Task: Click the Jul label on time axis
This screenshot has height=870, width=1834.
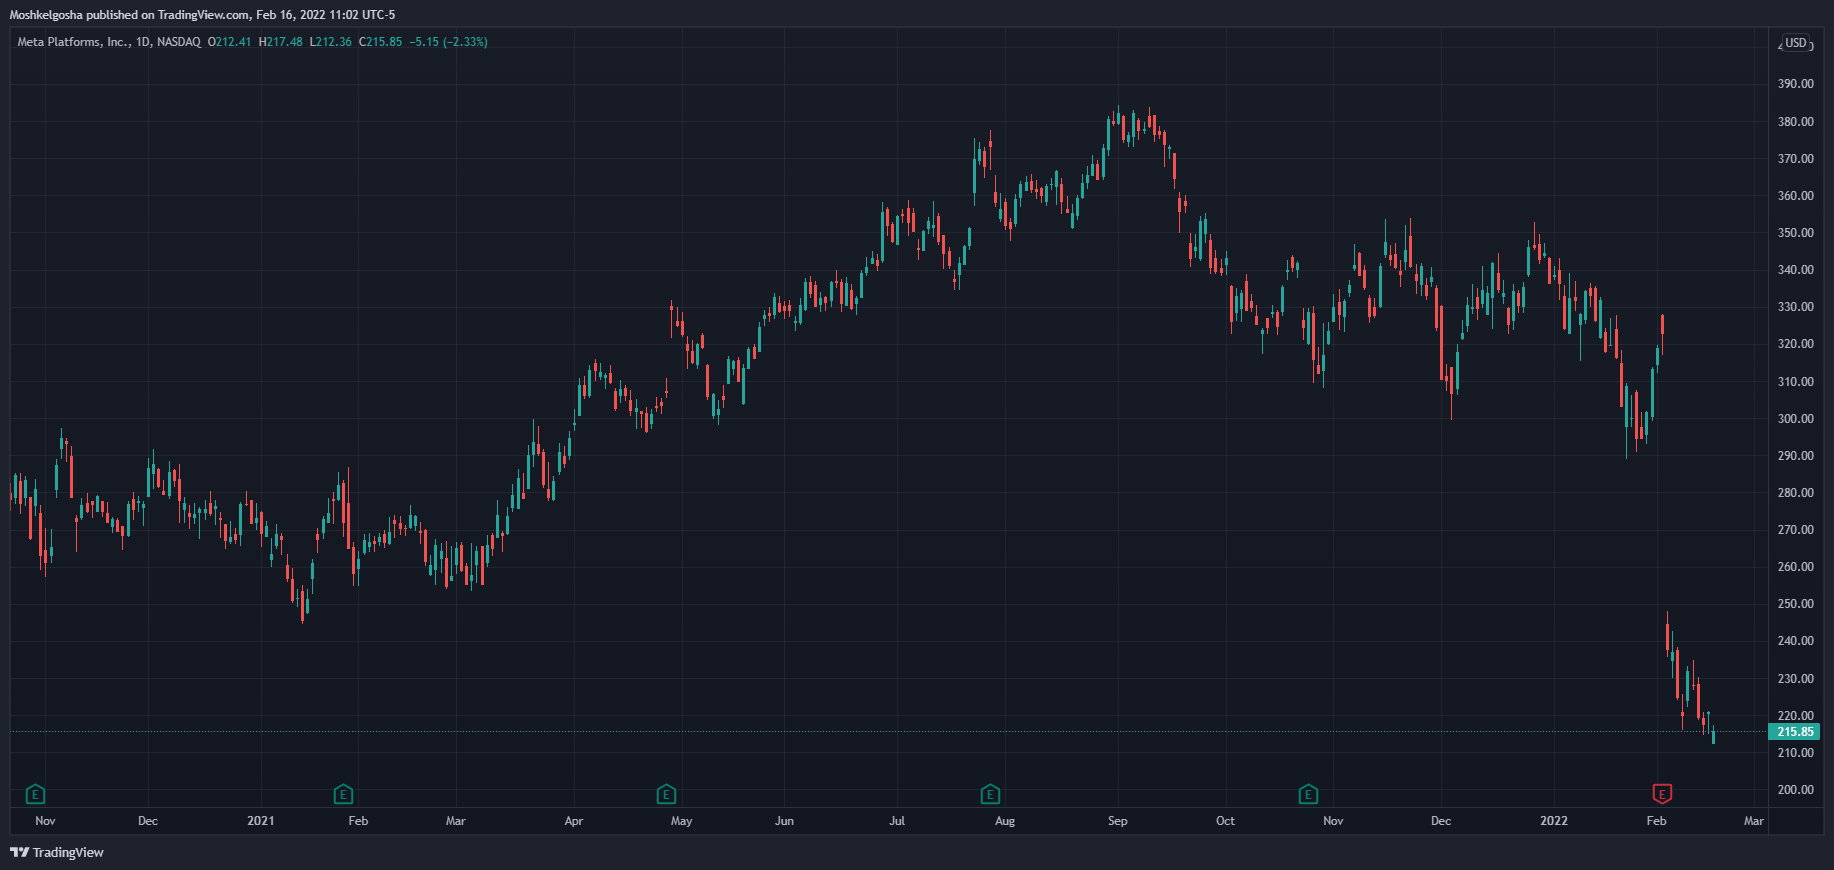Action: [897, 821]
